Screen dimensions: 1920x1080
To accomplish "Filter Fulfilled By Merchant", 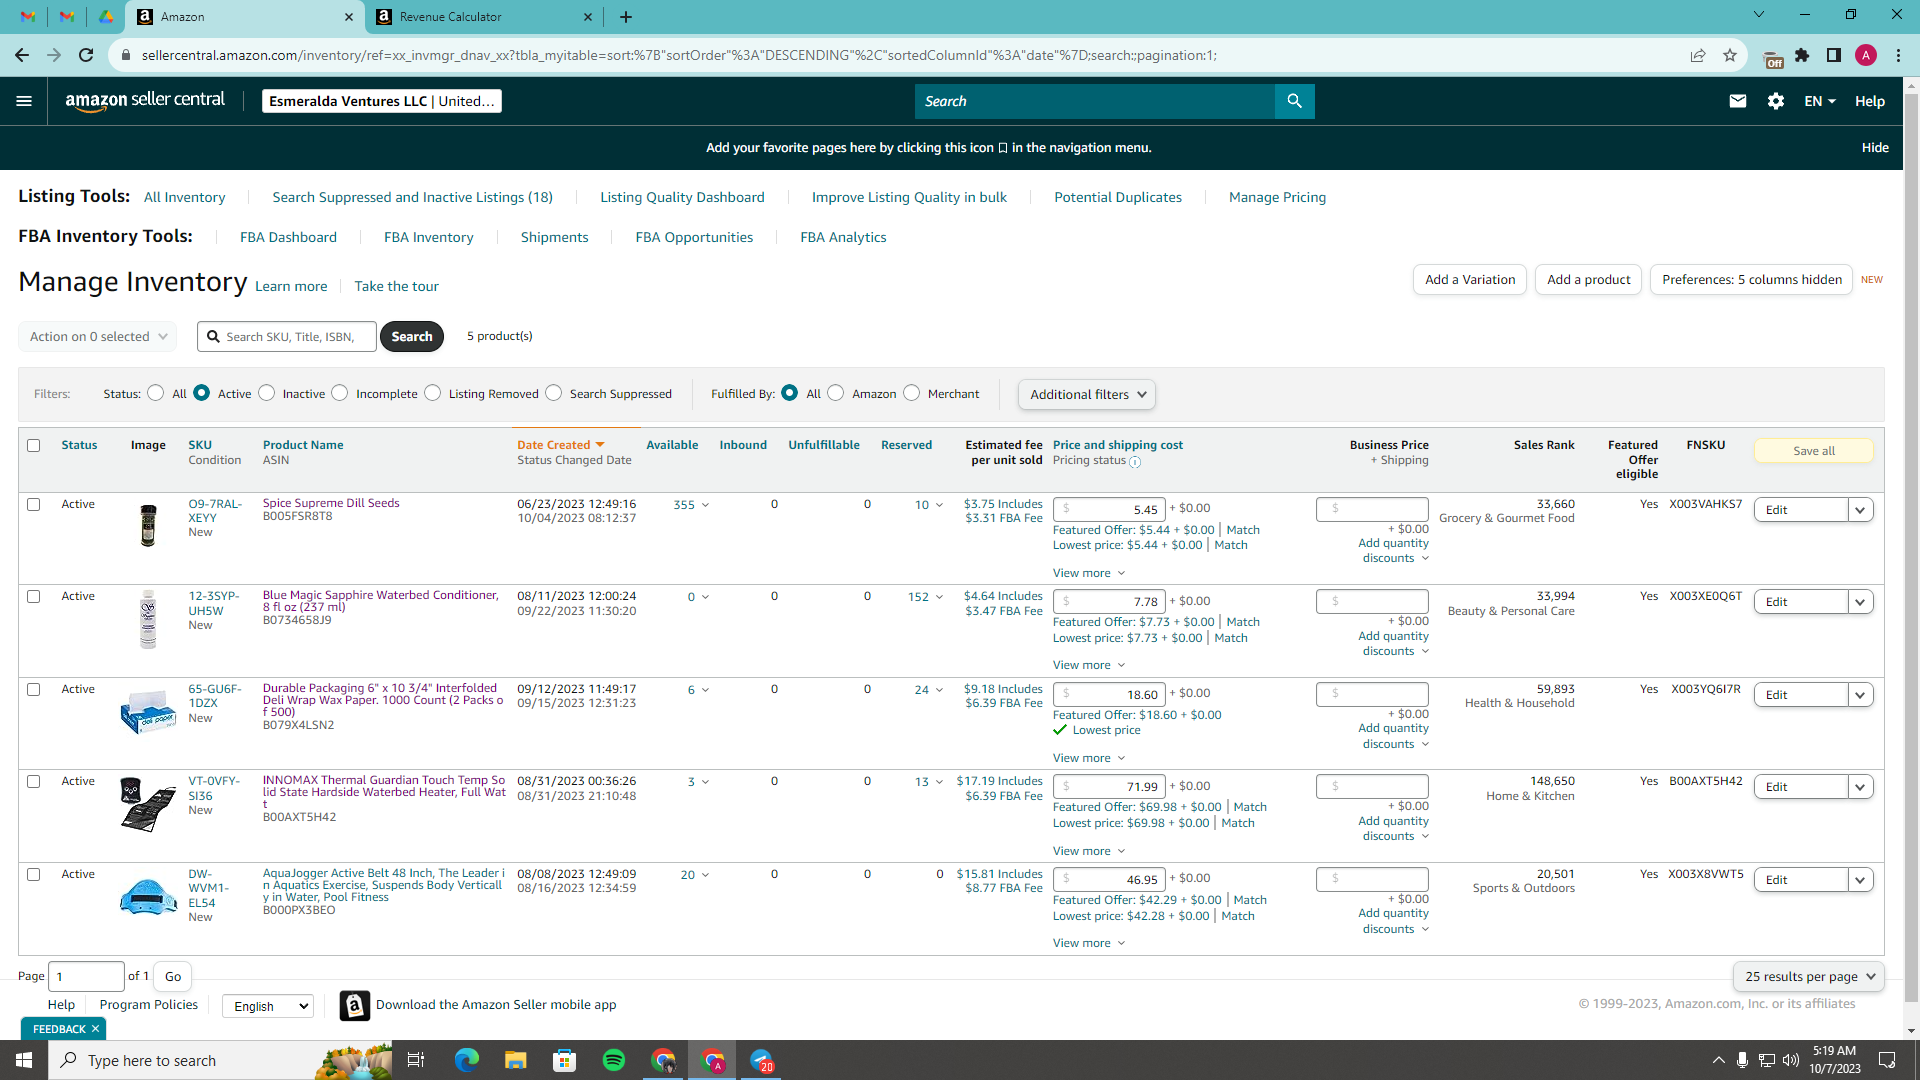I will (912, 393).
